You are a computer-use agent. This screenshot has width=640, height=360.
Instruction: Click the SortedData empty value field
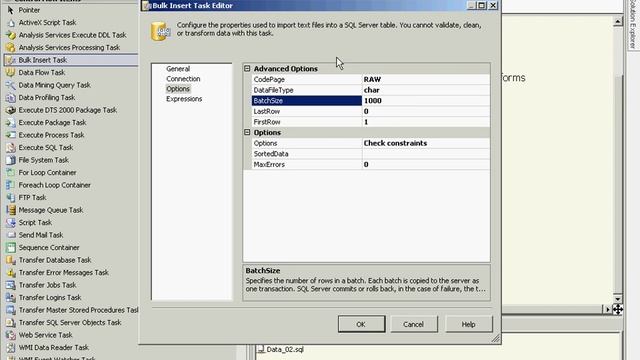click(426, 153)
